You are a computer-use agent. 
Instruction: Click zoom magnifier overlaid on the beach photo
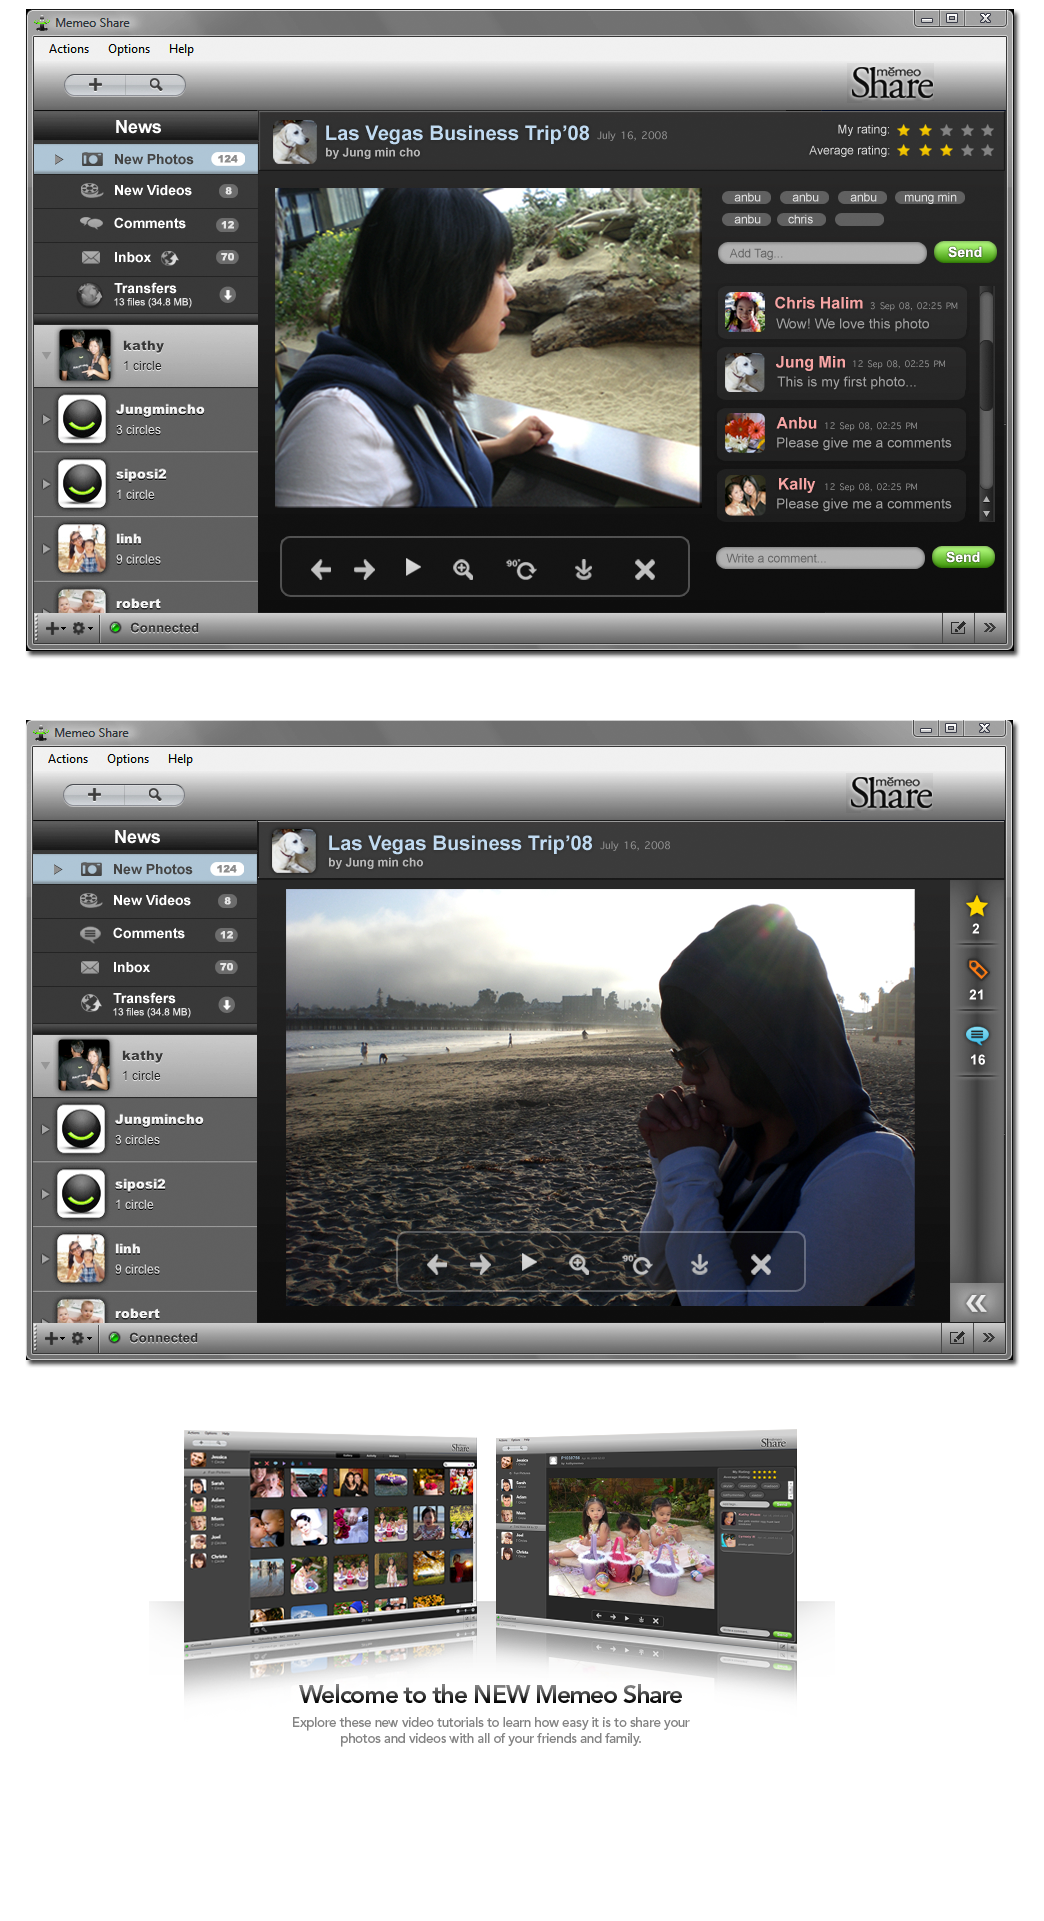click(x=579, y=1265)
